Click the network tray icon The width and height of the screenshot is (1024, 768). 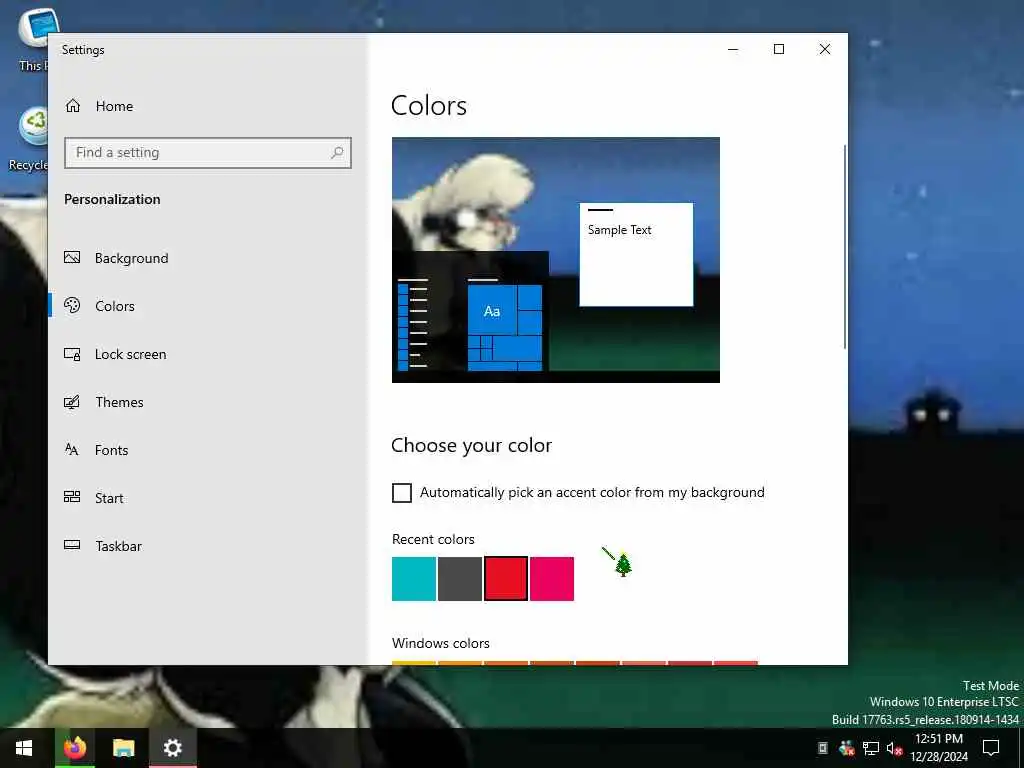pyautogui.click(x=871, y=748)
